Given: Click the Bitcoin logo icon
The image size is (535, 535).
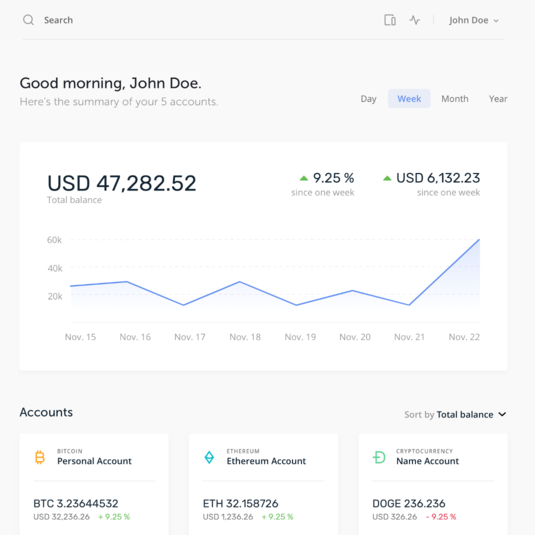Looking at the screenshot, I should 40,457.
